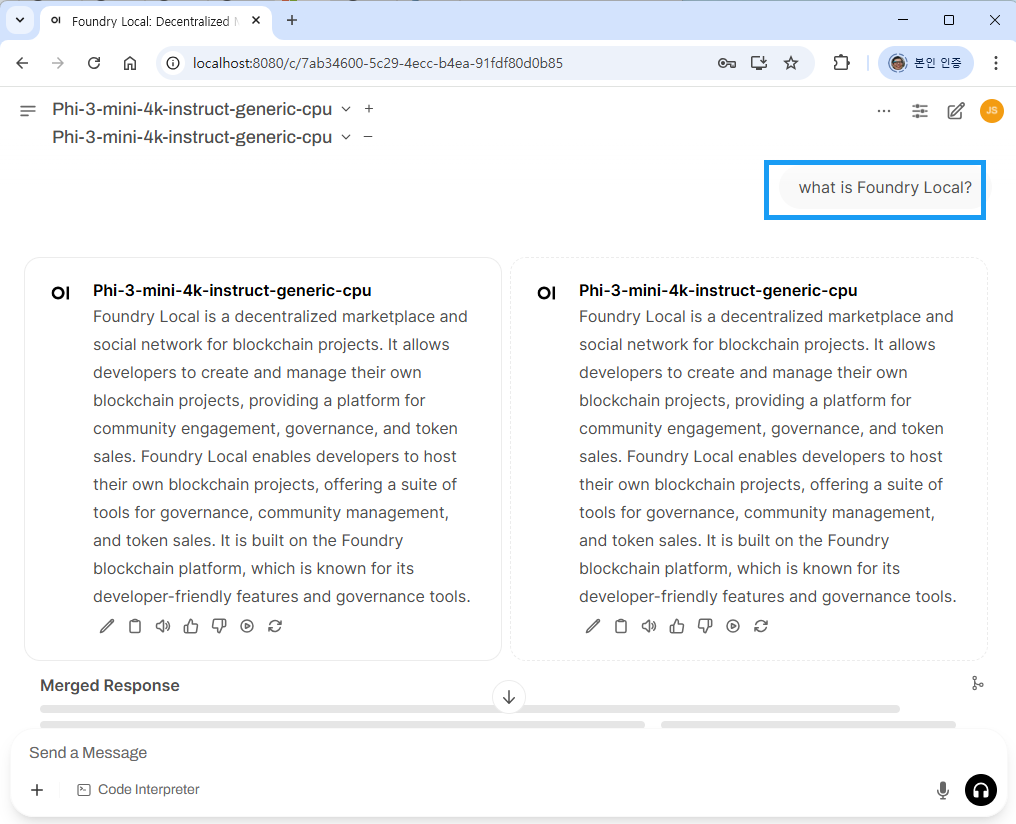Click the merge branch icon beside Merged Response

click(x=978, y=683)
